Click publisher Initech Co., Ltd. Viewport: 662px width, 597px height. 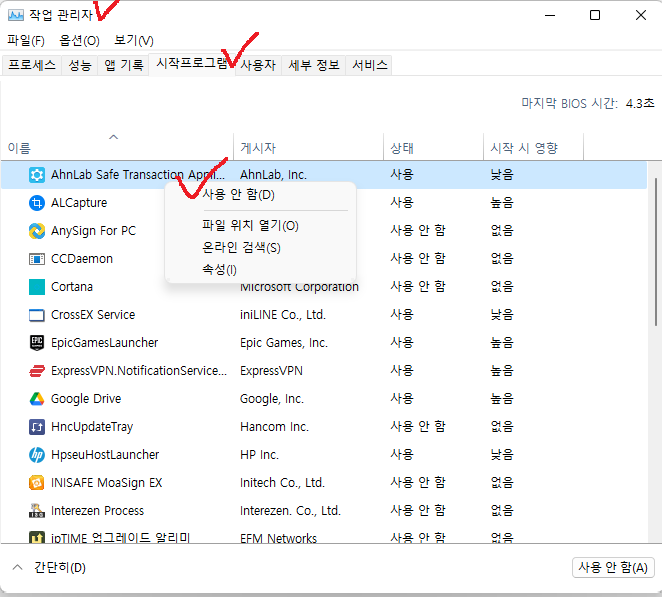point(282,483)
